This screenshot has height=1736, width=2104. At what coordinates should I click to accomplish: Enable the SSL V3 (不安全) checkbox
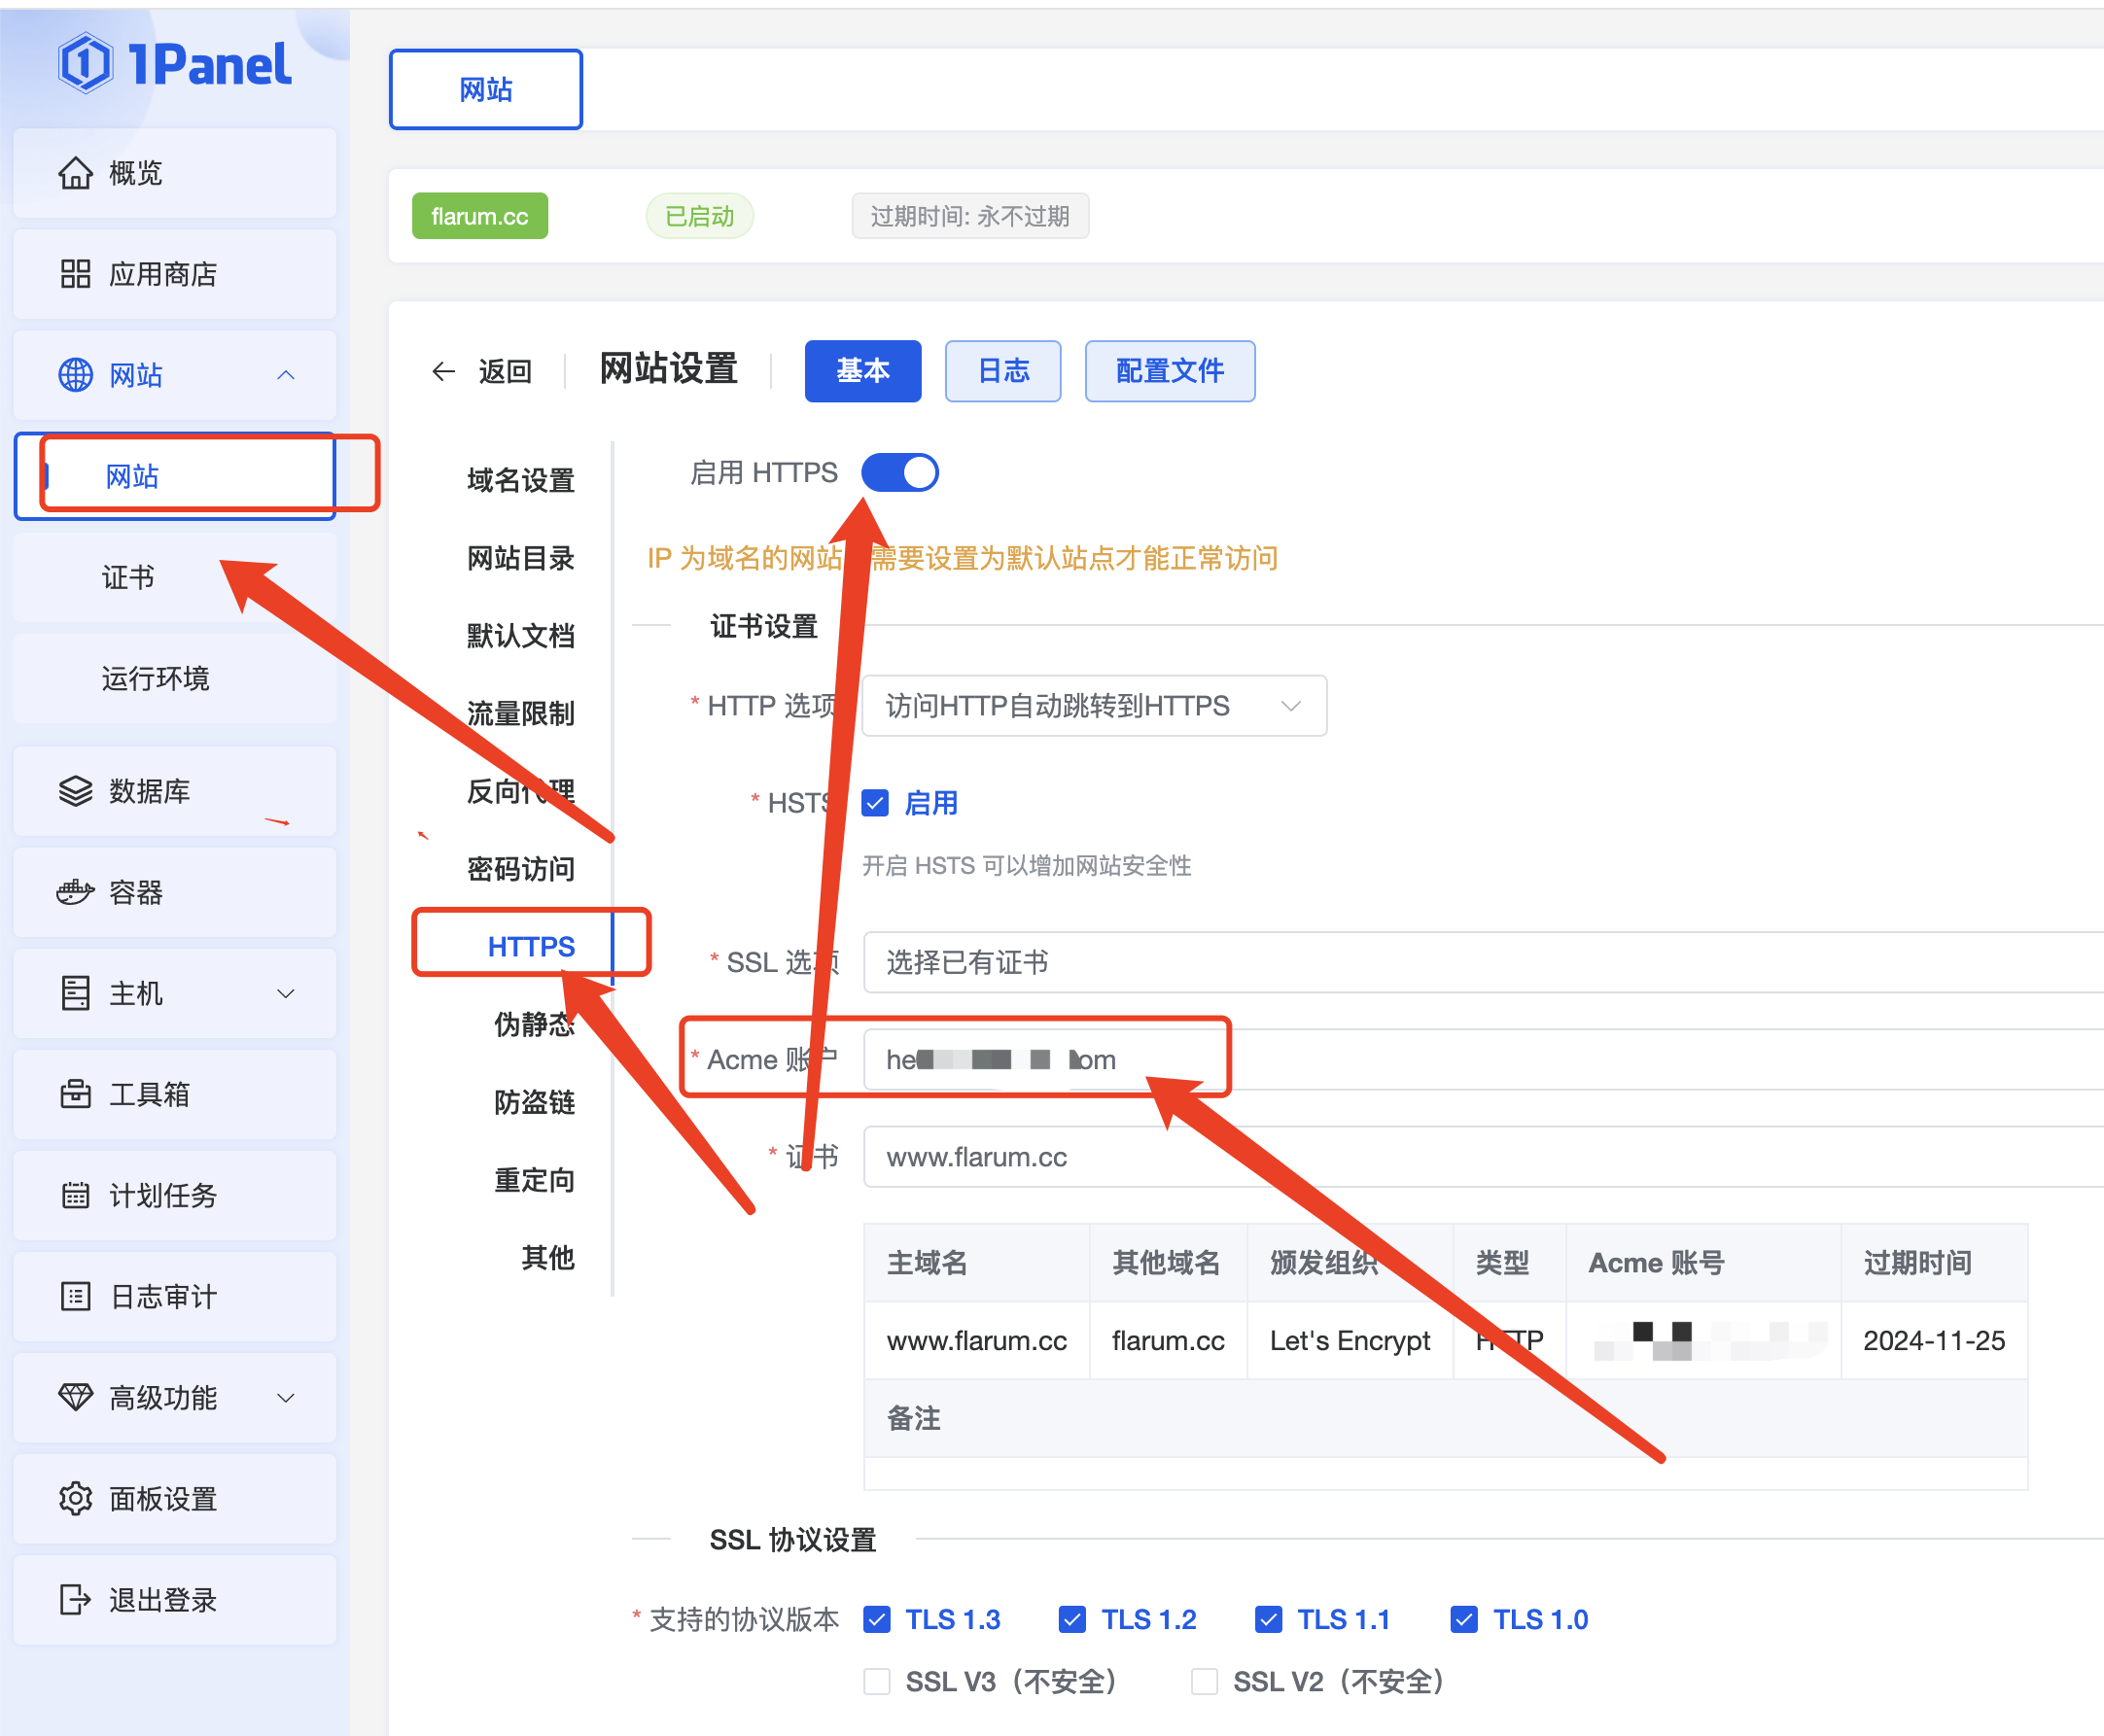(x=877, y=1681)
